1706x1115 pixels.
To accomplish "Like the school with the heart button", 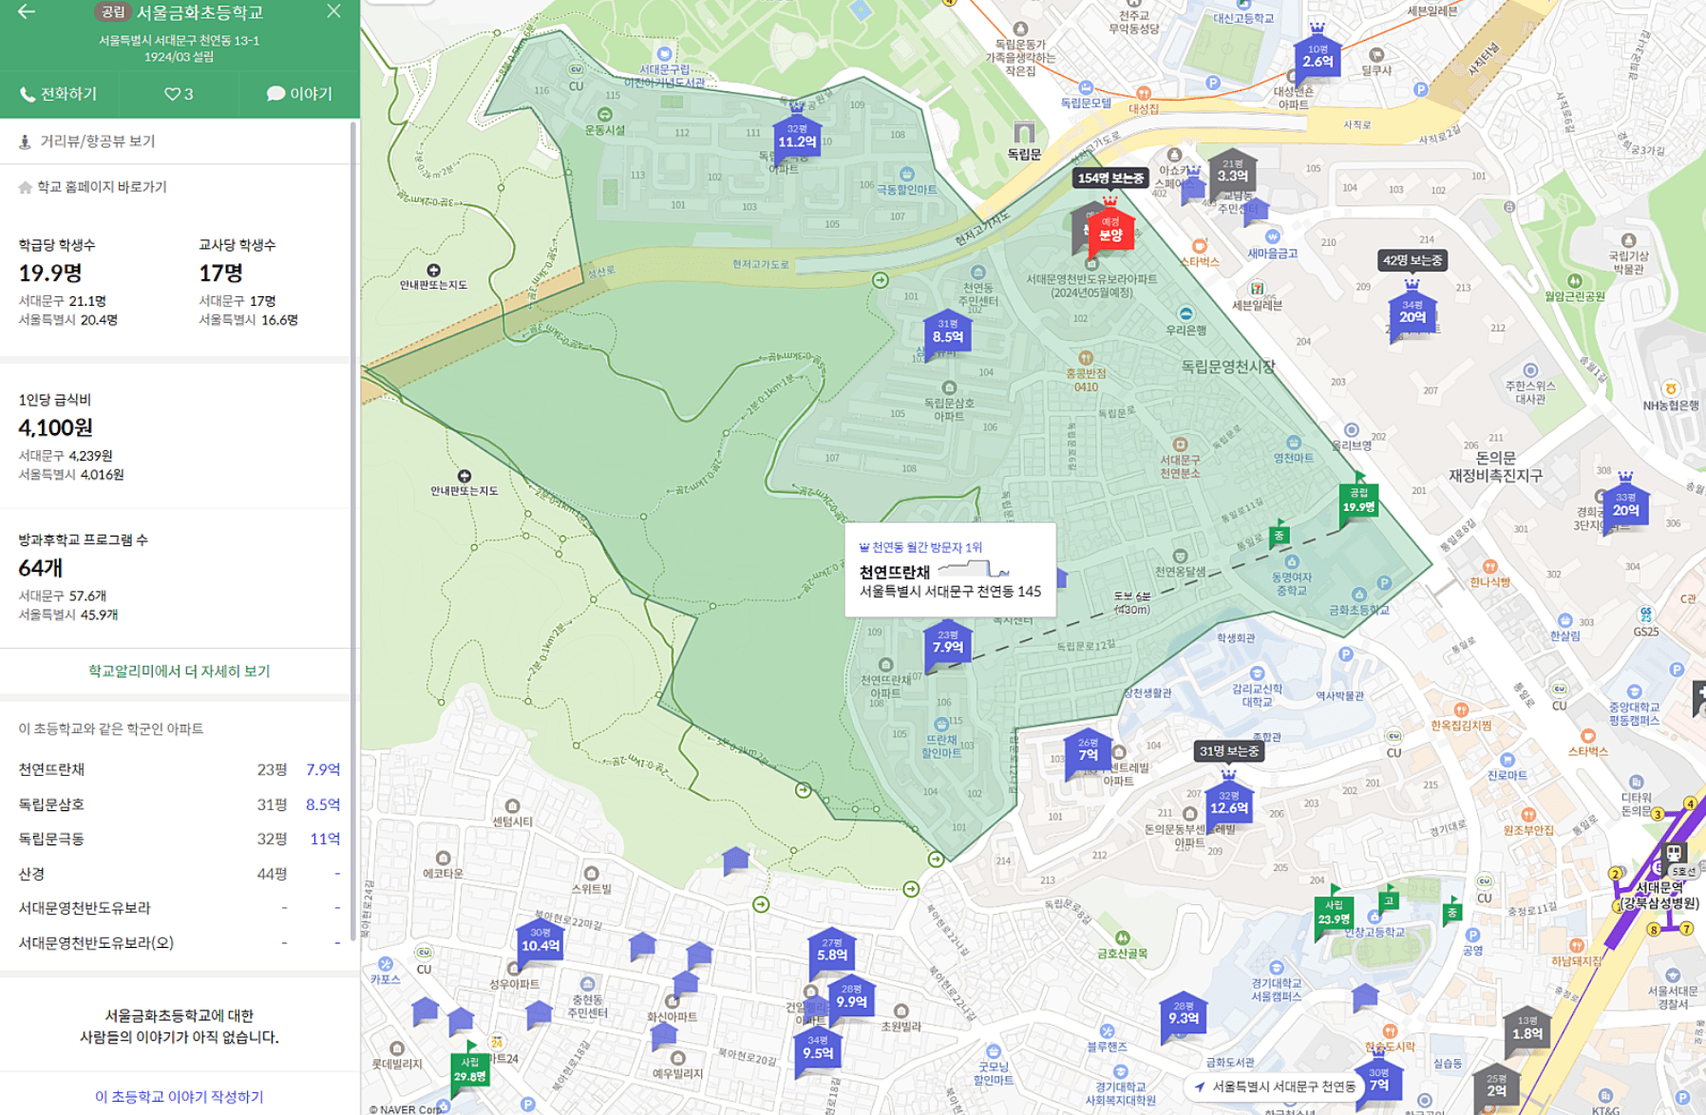I will click(179, 94).
